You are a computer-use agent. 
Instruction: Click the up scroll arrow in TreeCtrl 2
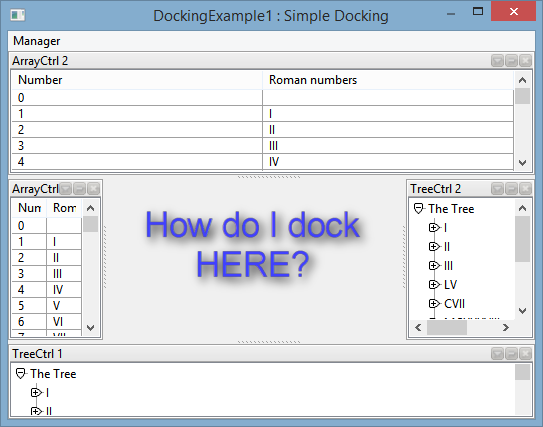[523, 208]
